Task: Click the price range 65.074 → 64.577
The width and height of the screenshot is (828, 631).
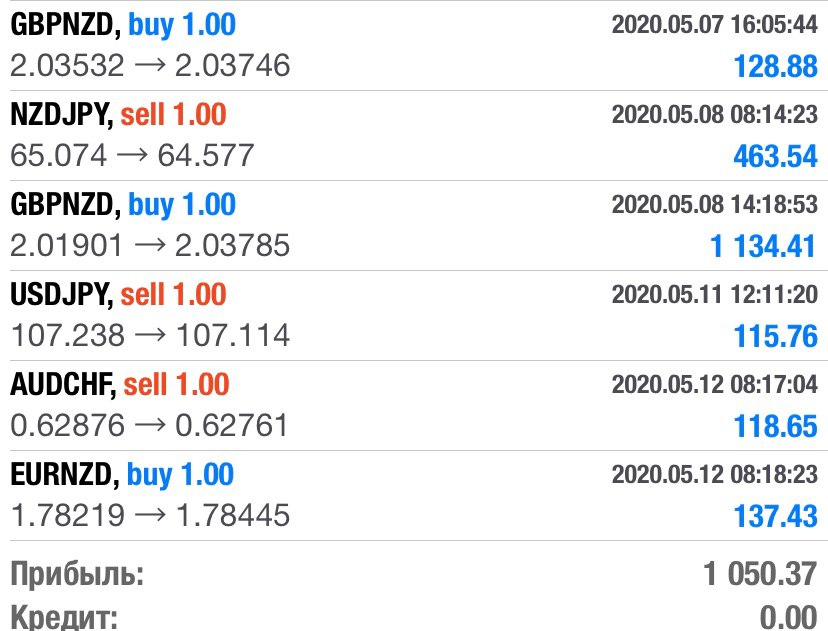Action: [132, 156]
